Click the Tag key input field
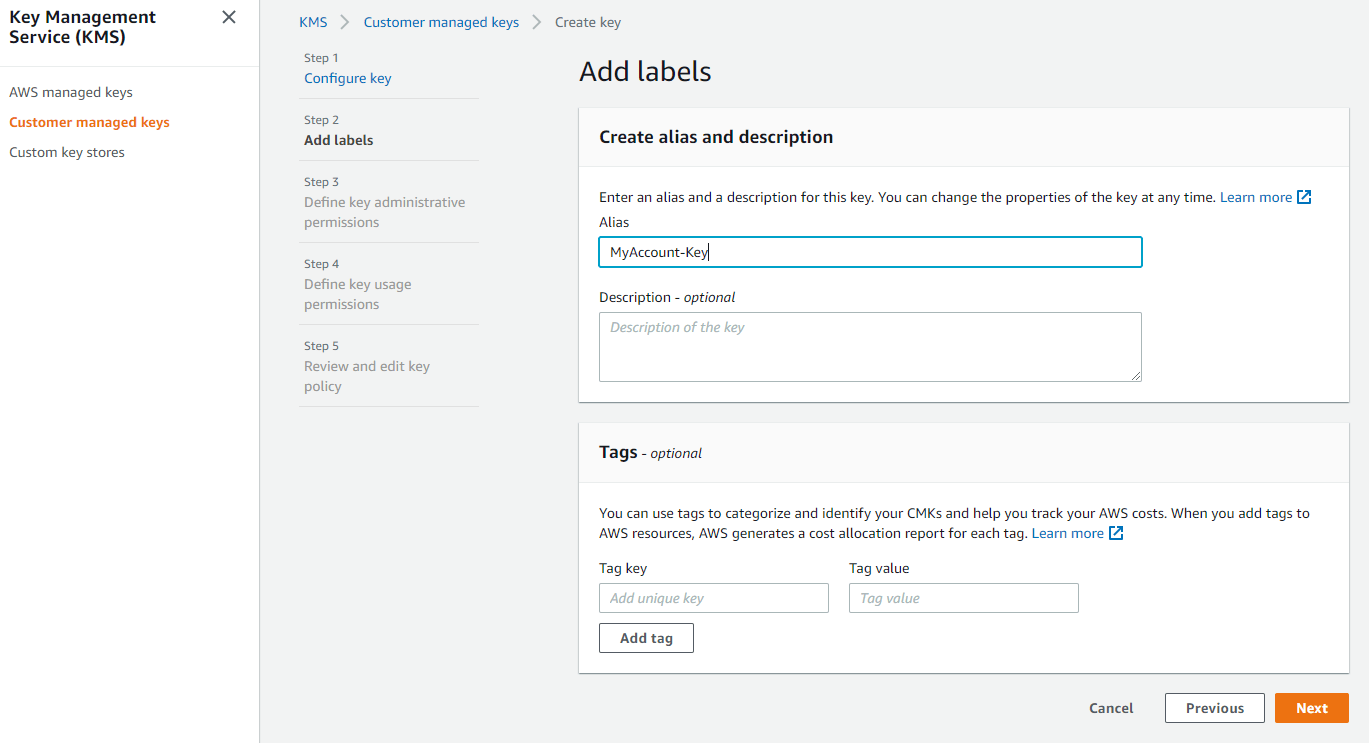Screen dimensions: 1369x743 [713, 598]
